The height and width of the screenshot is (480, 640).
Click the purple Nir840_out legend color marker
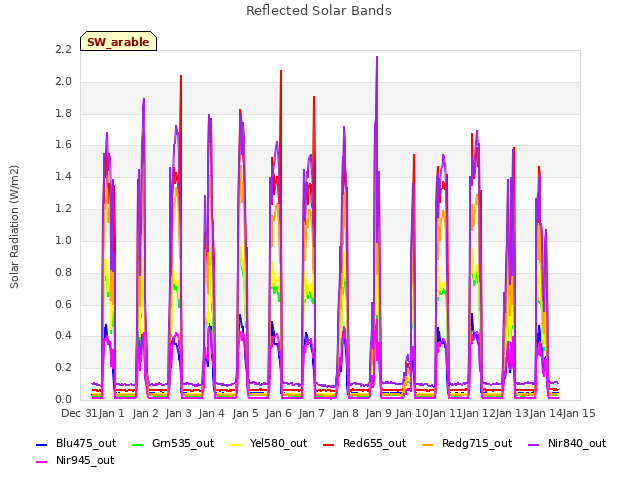point(533,444)
